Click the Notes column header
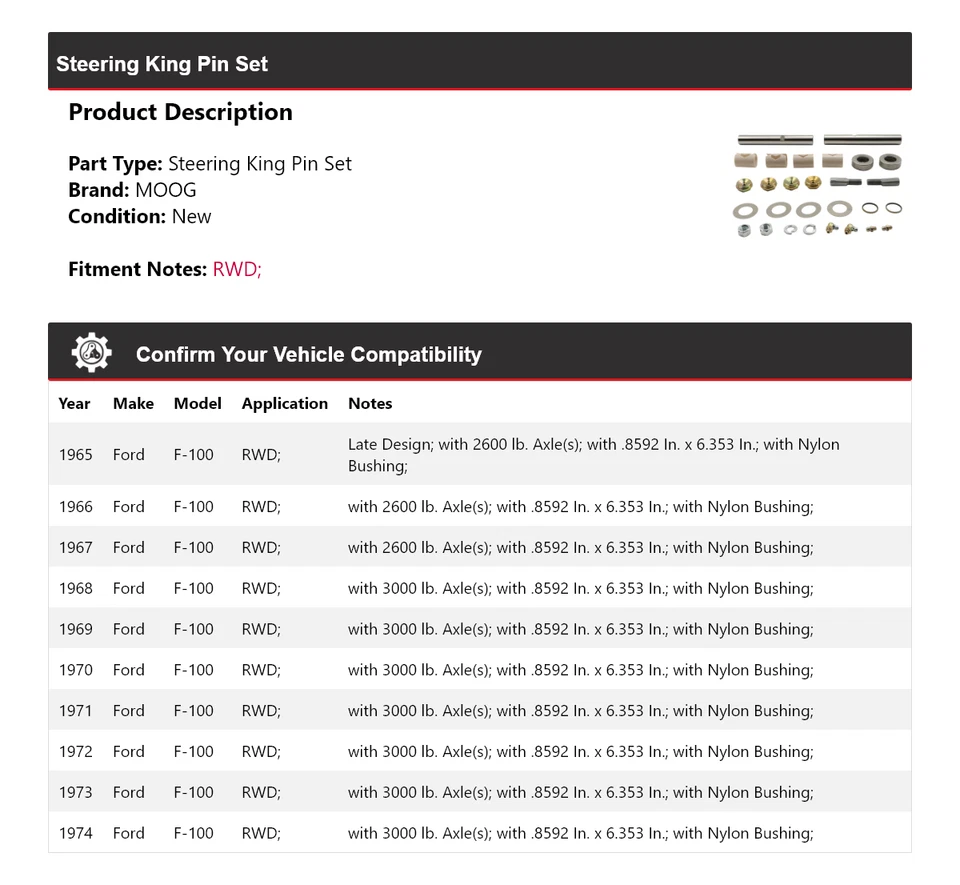960x885 pixels. 370,404
